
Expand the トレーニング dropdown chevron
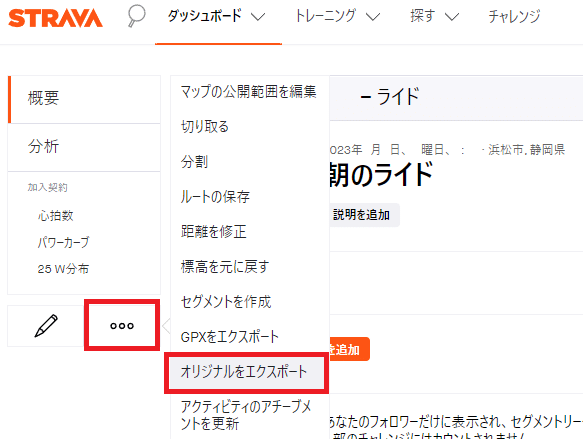(x=373, y=17)
